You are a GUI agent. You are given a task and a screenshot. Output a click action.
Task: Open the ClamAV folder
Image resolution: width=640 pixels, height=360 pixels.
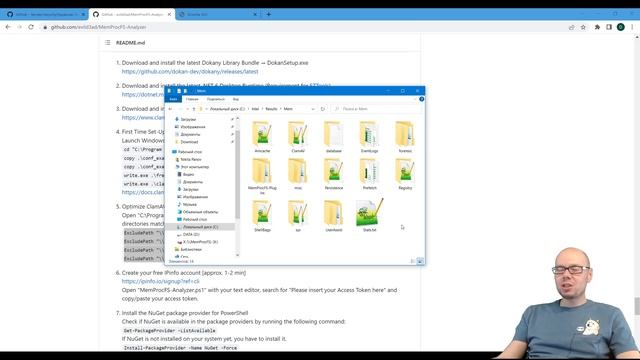(x=298, y=137)
